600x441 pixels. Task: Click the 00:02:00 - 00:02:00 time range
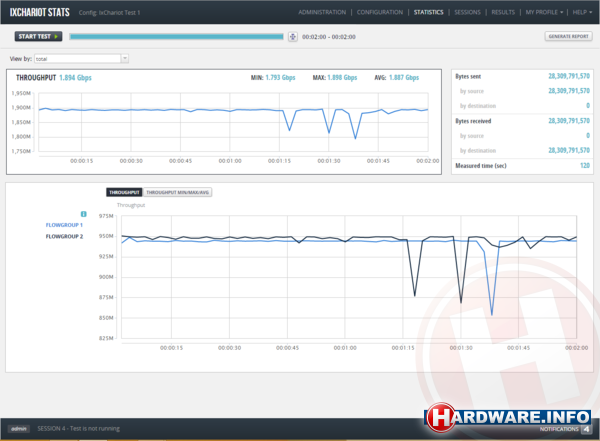(329, 37)
